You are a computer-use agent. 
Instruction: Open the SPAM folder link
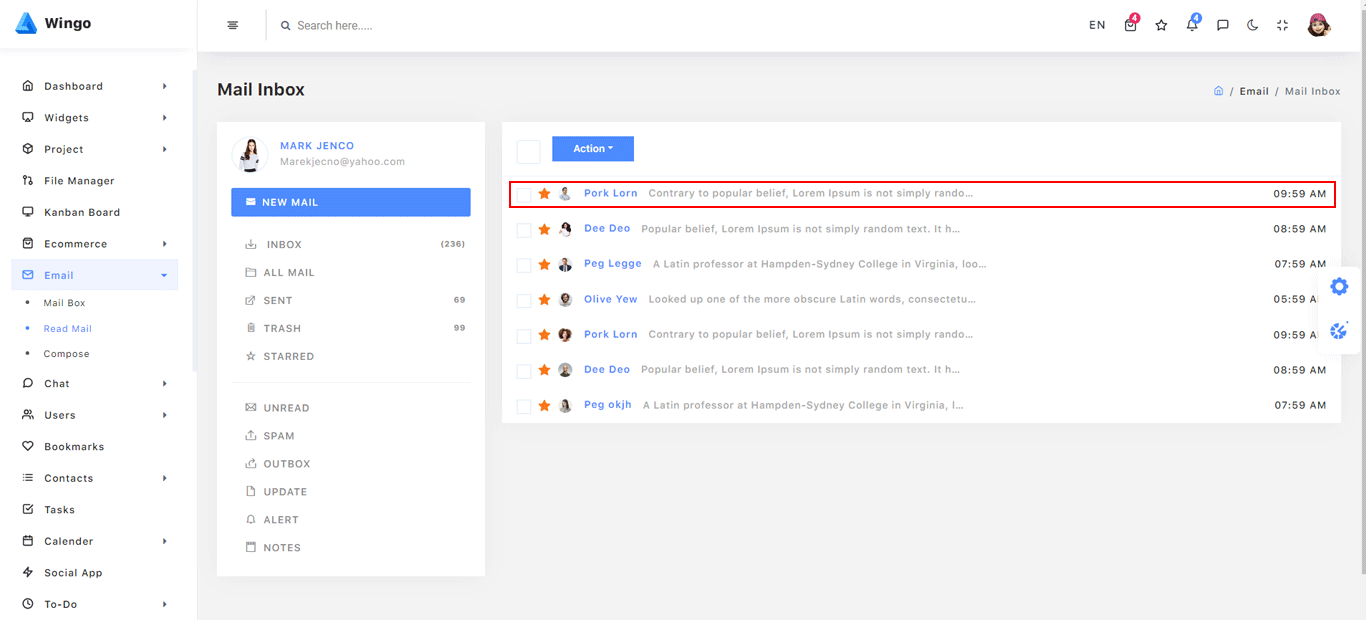pos(279,436)
